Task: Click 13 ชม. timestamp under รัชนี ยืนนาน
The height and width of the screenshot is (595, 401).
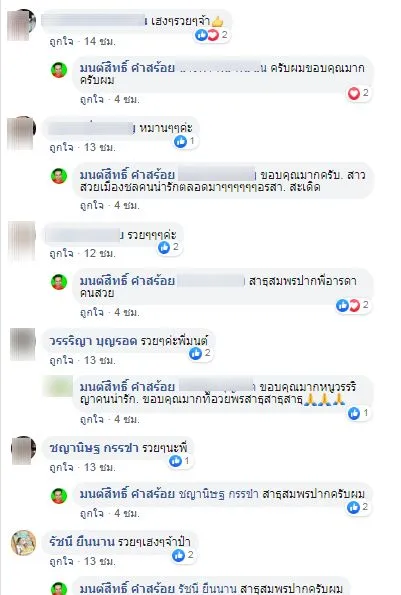Action: point(99,561)
